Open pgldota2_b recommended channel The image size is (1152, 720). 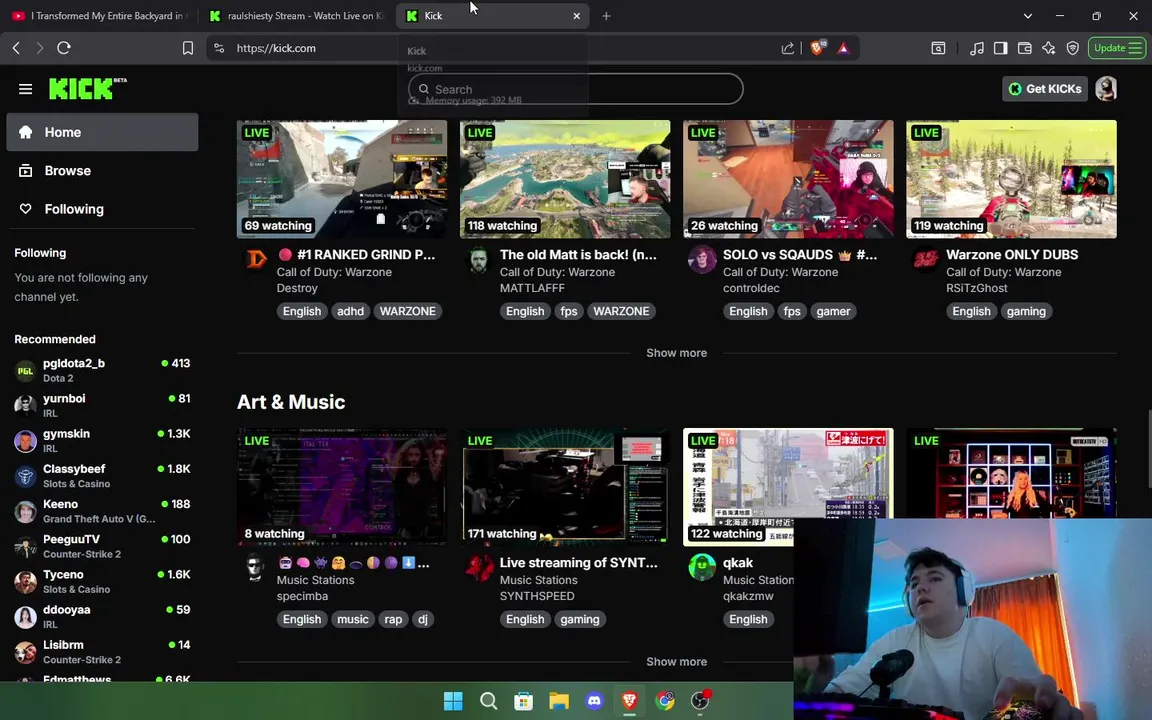pos(102,370)
